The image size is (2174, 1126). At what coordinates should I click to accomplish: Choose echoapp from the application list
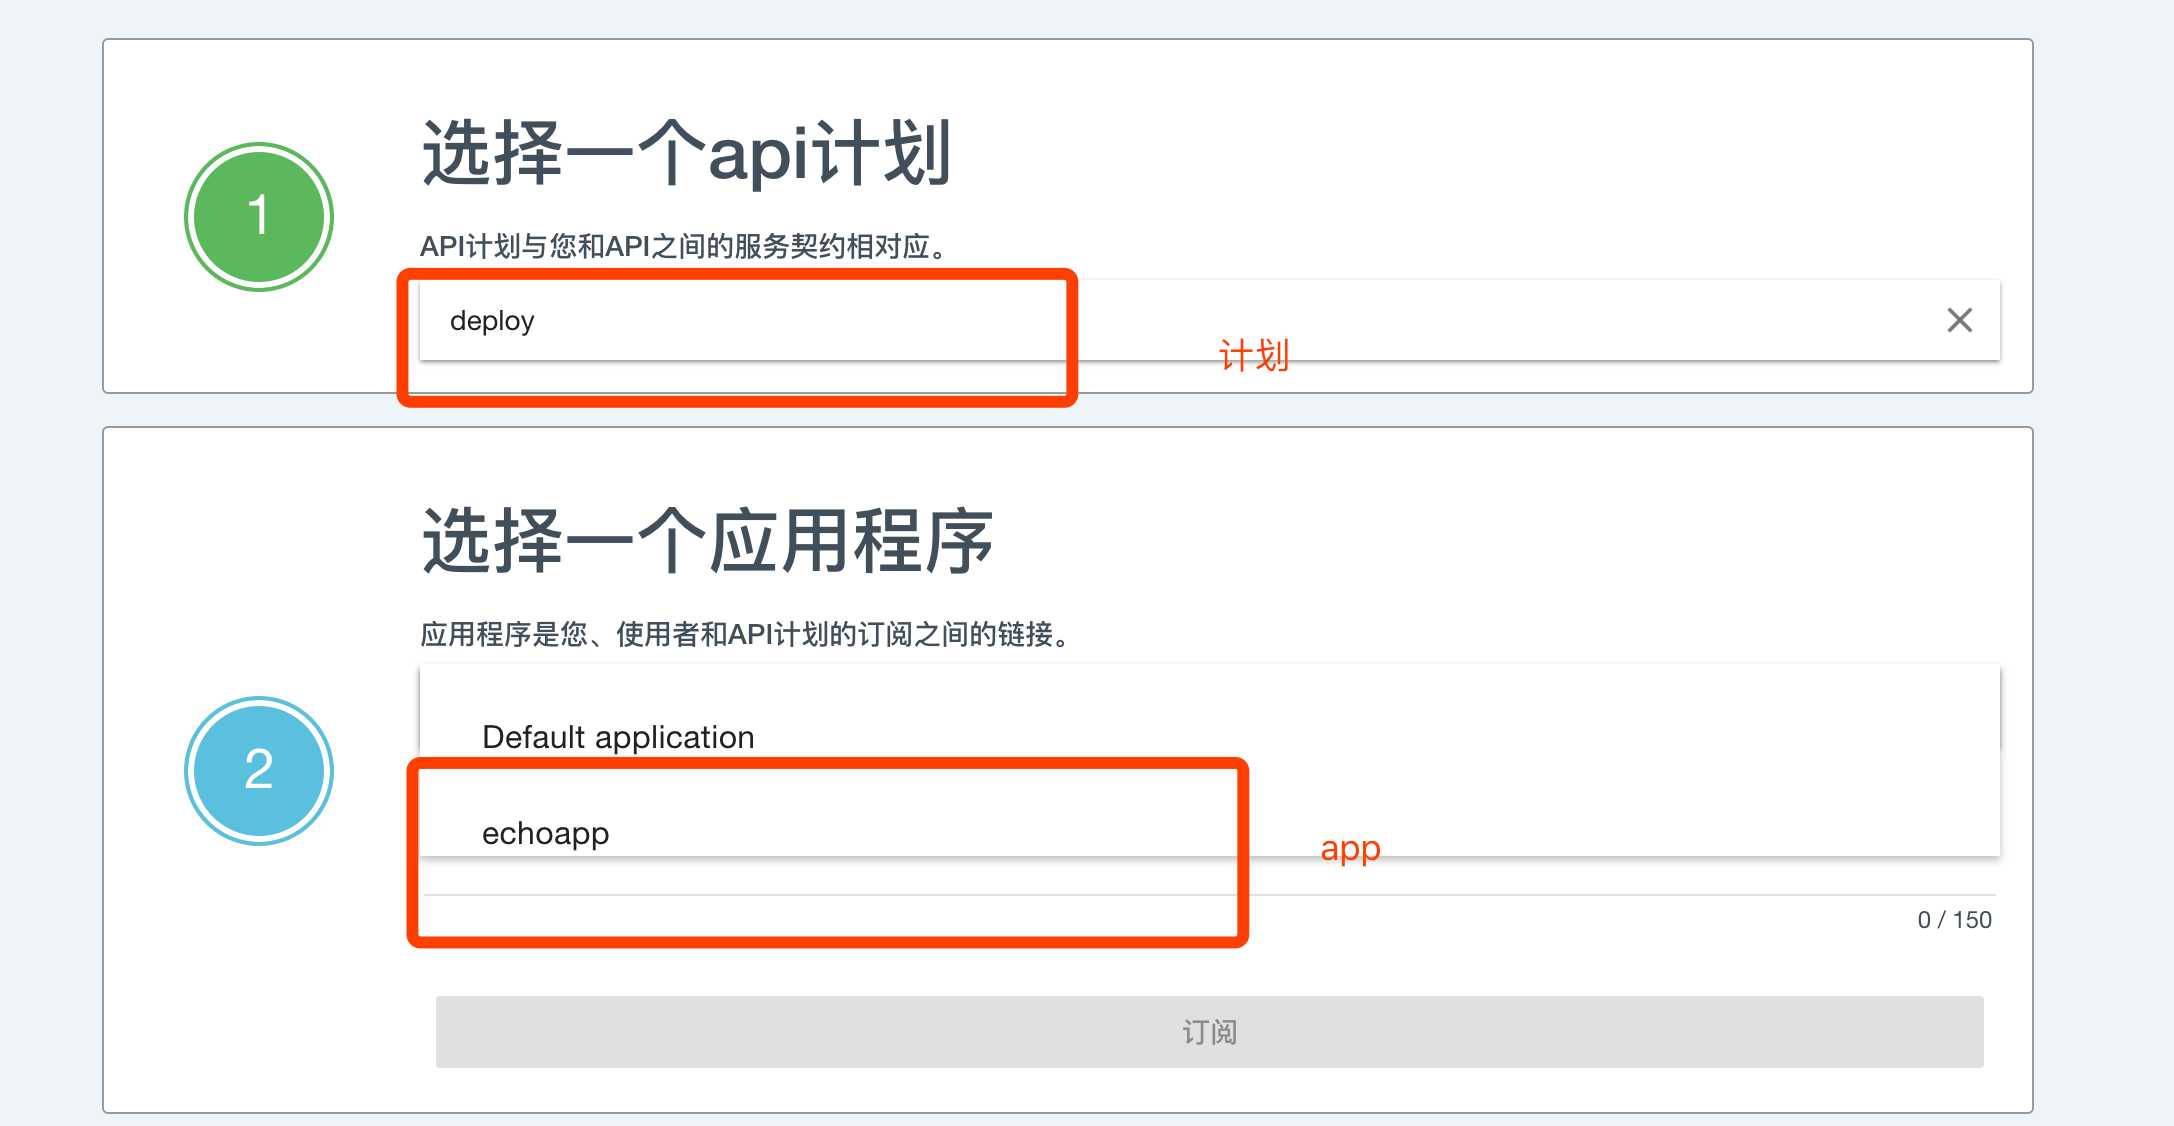point(1209,832)
